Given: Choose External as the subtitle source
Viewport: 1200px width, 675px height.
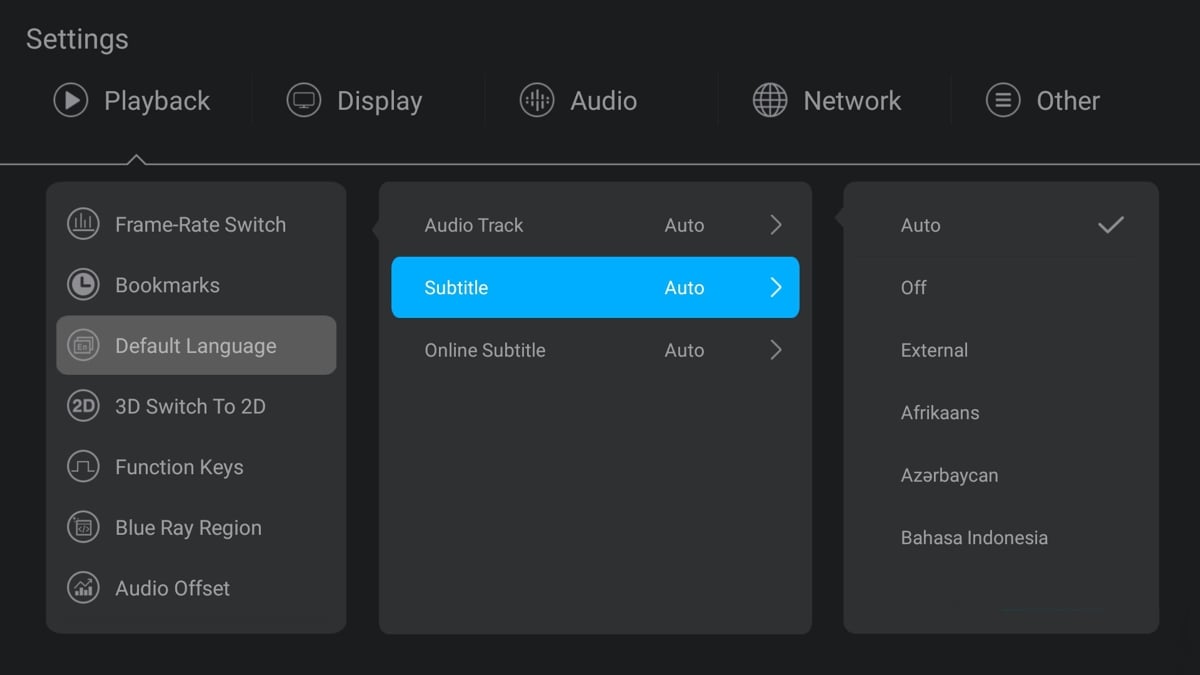Looking at the screenshot, I should [1000, 350].
